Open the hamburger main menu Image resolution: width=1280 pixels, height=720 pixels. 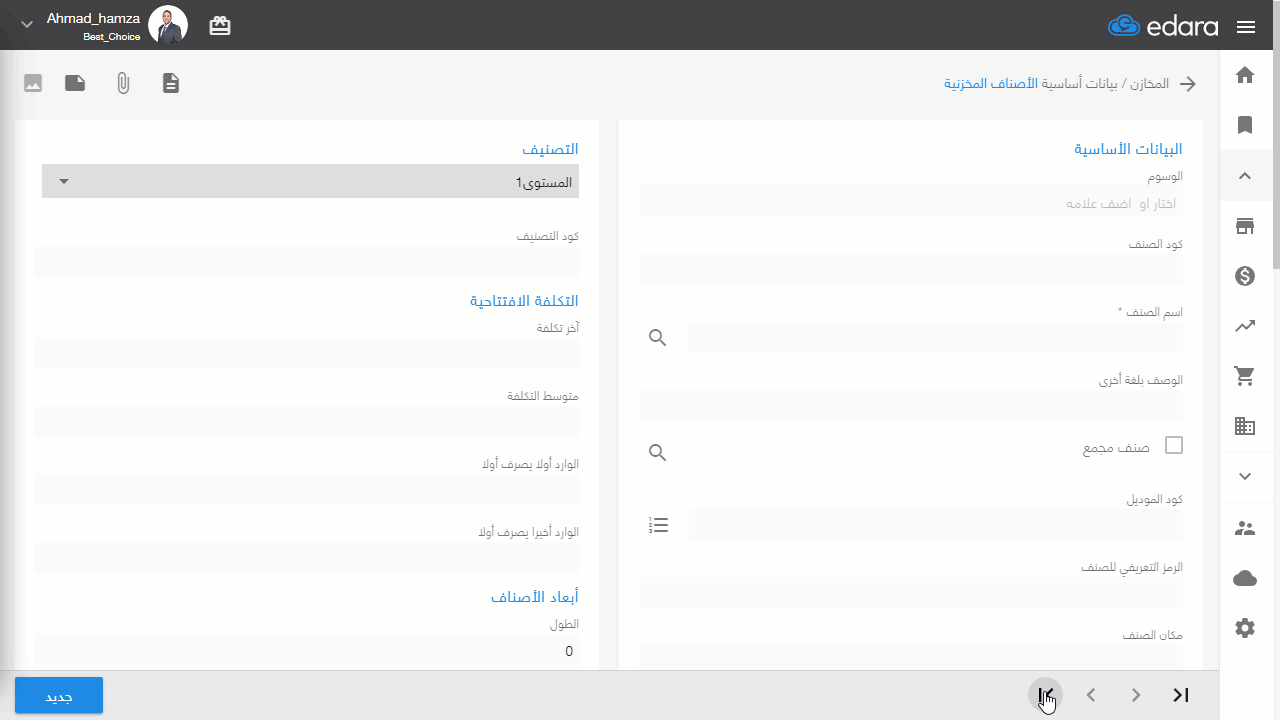1246,27
